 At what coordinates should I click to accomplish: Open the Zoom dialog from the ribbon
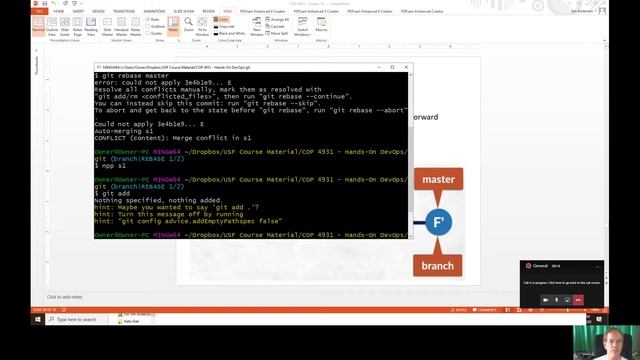pos(189,24)
